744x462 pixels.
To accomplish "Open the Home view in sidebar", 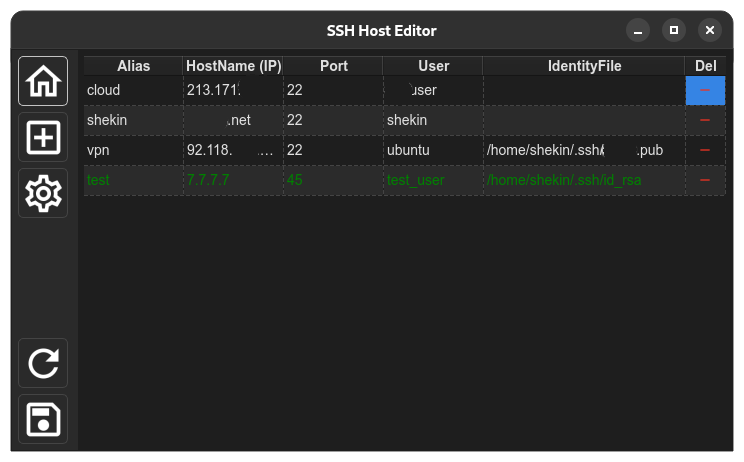I will tap(43, 81).
